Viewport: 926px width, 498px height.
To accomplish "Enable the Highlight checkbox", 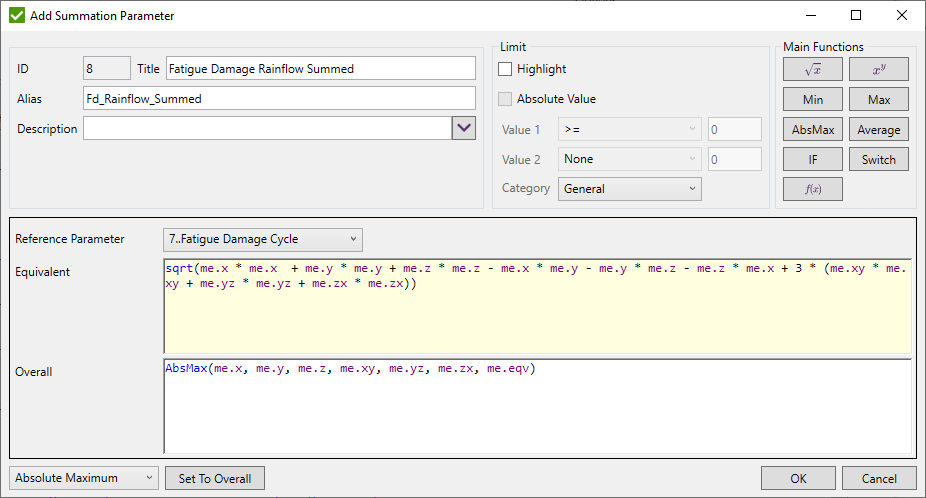I will 506,69.
